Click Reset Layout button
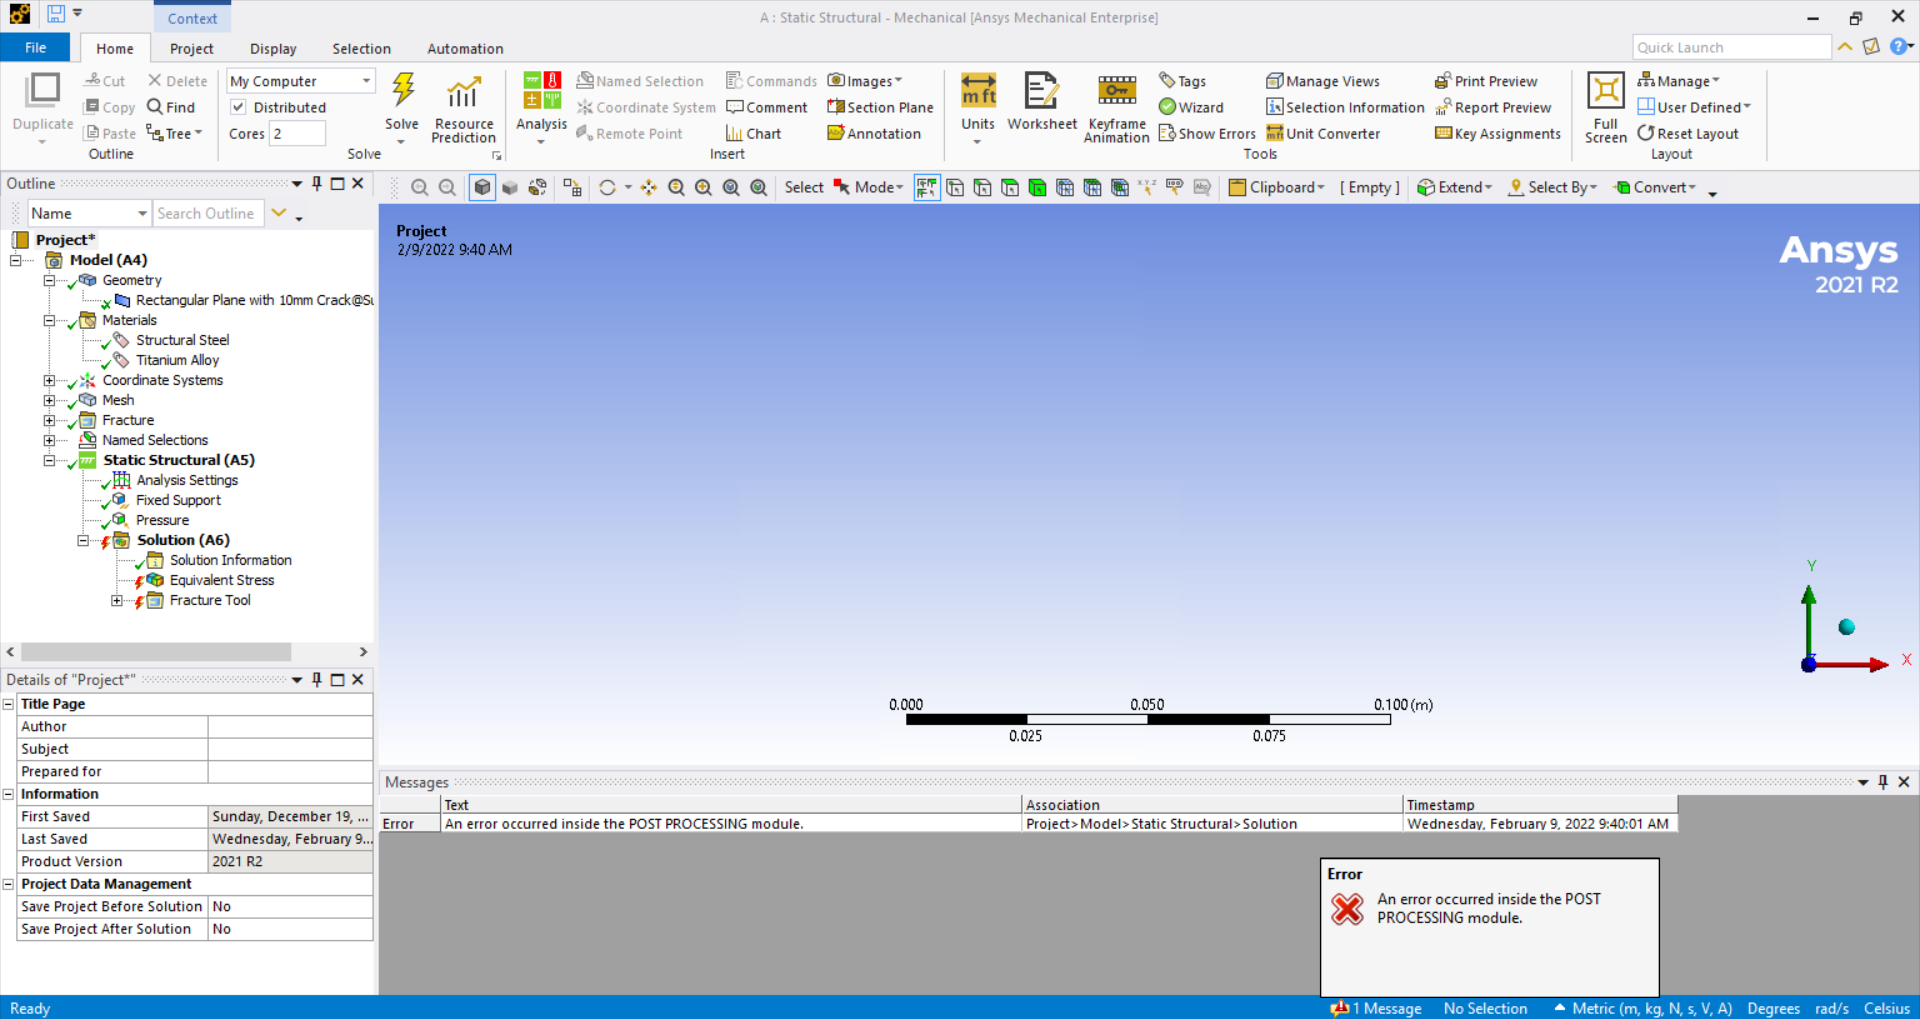The image size is (1920, 1019). pyautogui.click(x=1688, y=133)
